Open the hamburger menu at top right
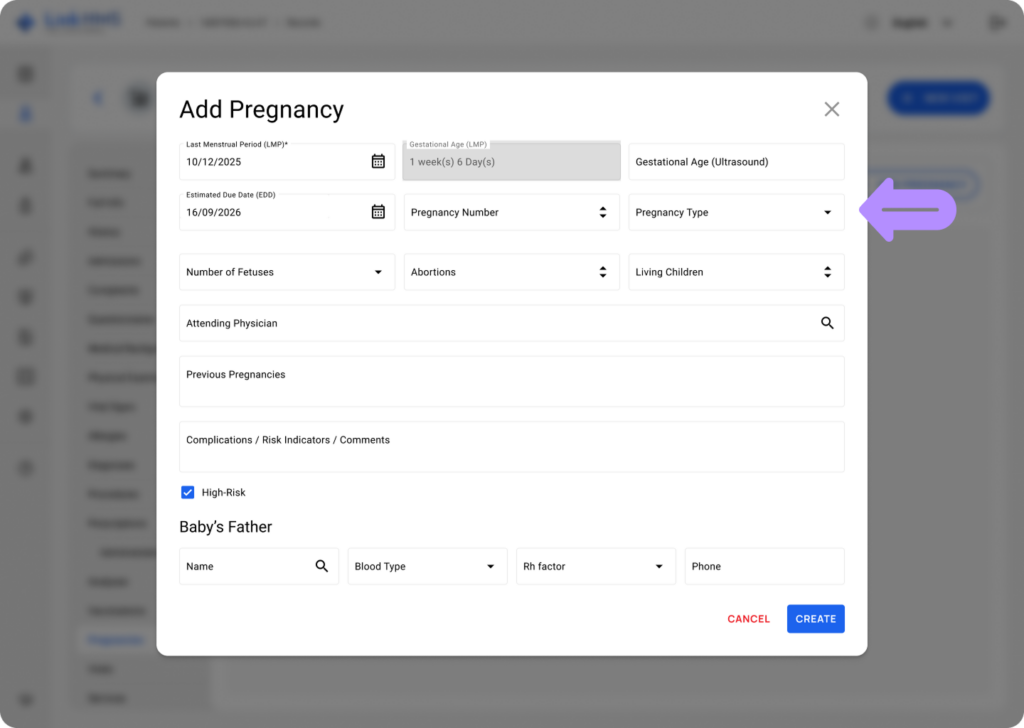Image resolution: width=1024 pixels, height=728 pixels. (x=996, y=22)
